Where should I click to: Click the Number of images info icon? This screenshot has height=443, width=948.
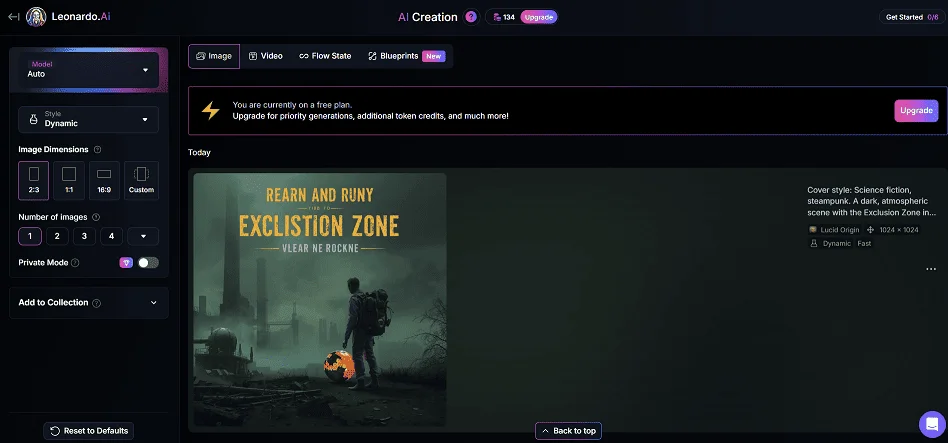point(96,217)
